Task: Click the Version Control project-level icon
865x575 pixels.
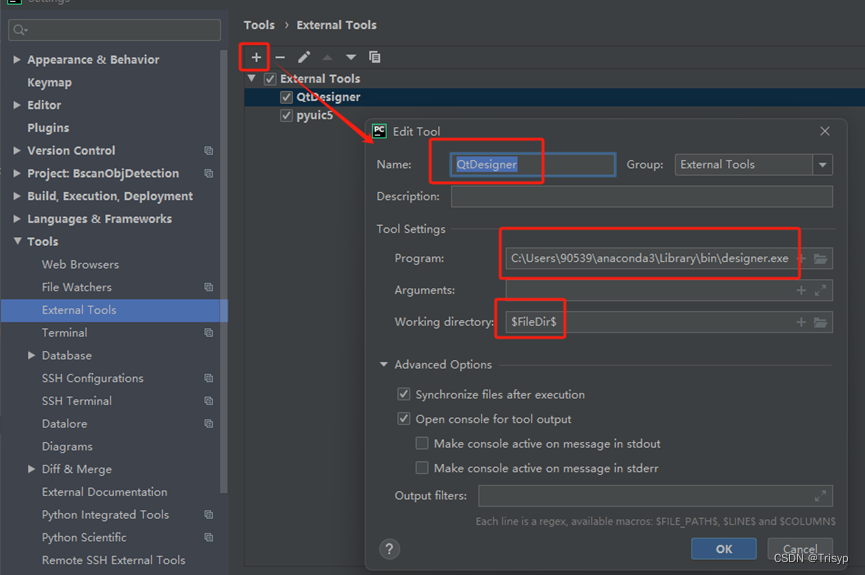Action: 209,151
